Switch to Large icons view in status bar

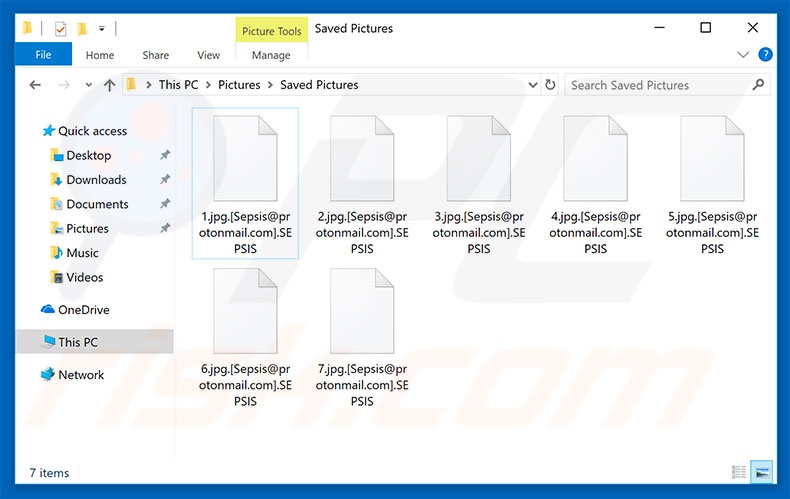pyautogui.click(x=761, y=472)
